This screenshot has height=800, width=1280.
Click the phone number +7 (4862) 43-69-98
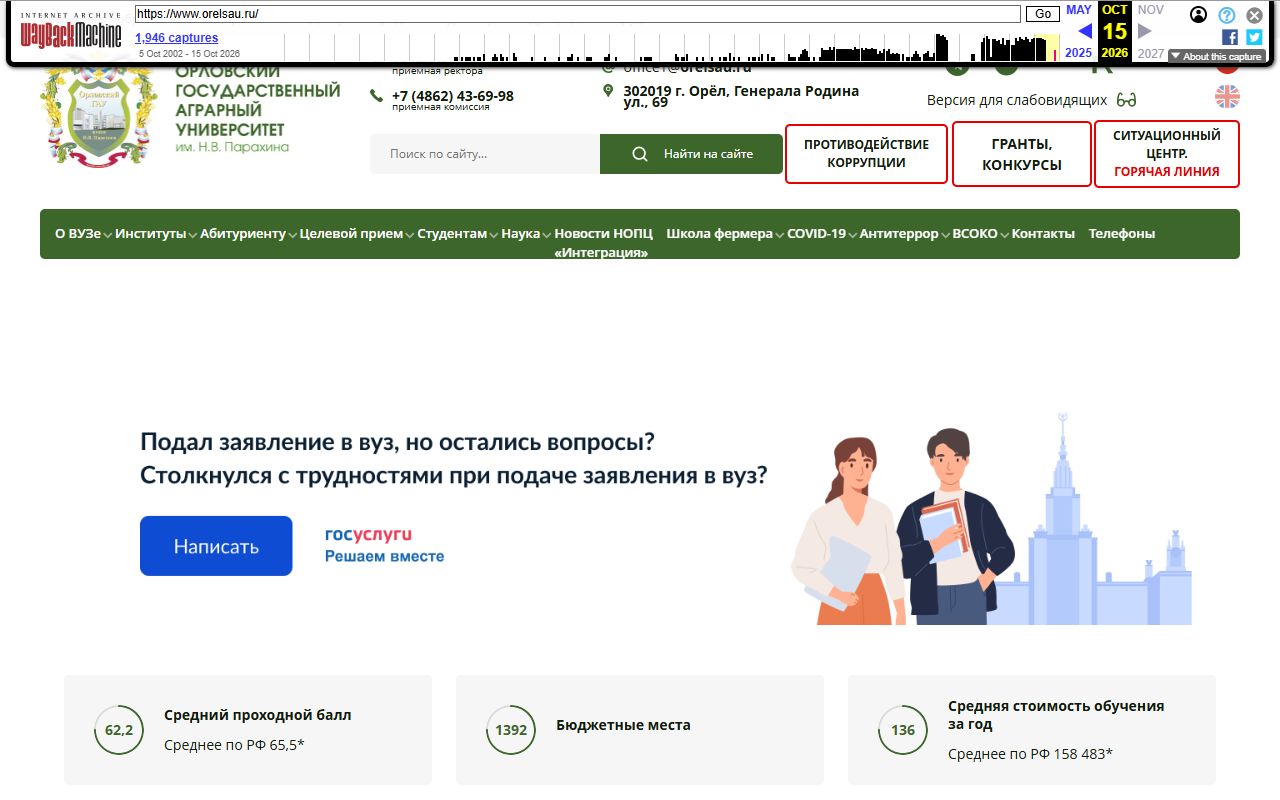coord(453,96)
